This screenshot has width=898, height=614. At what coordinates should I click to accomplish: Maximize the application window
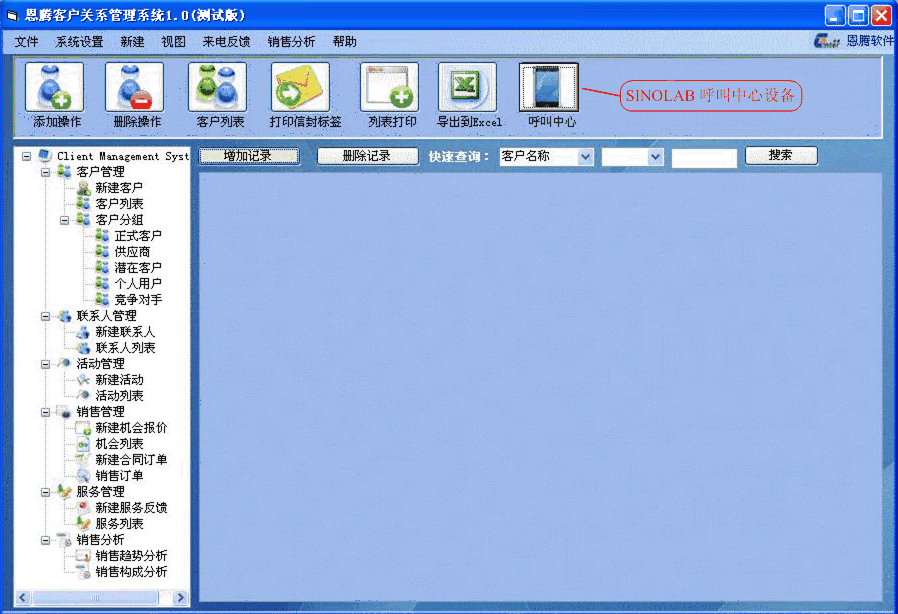[858, 15]
